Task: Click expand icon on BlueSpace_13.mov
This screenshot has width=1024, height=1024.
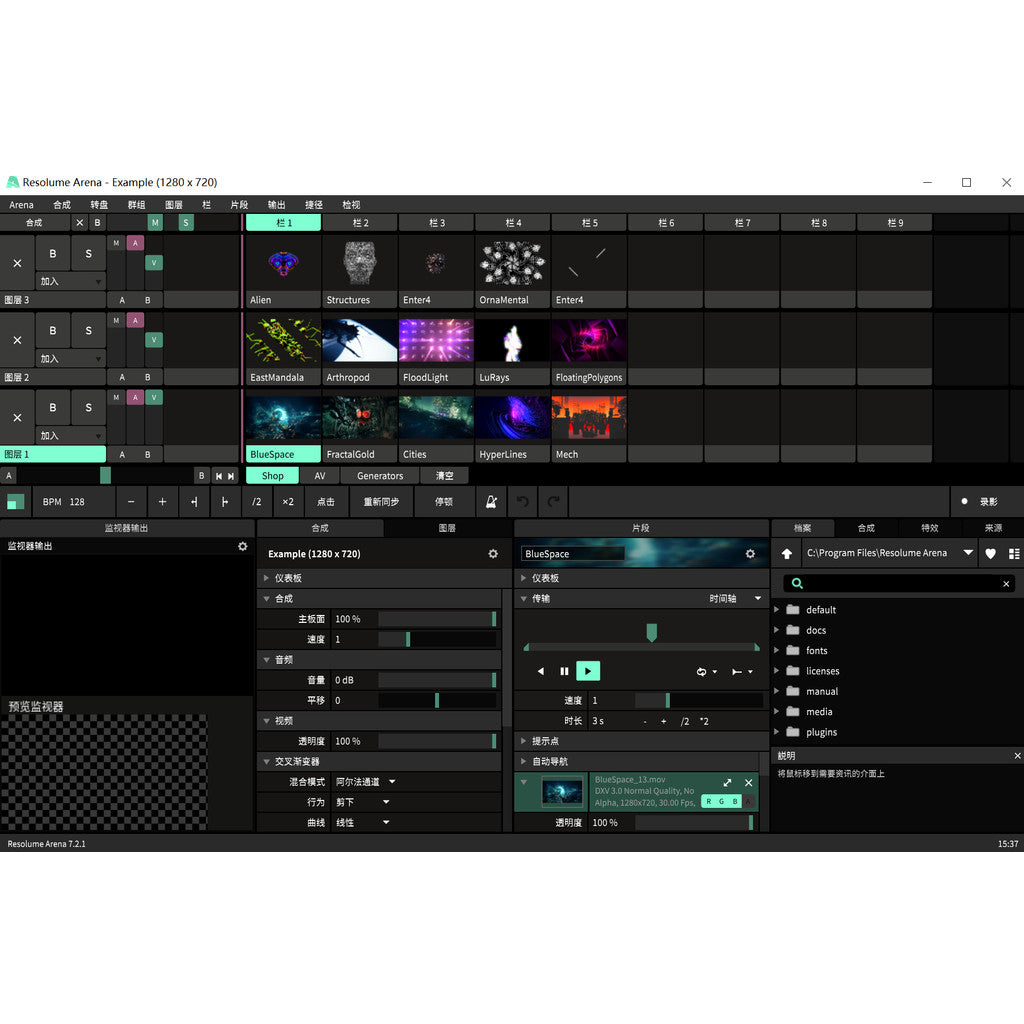Action: point(728,782)
